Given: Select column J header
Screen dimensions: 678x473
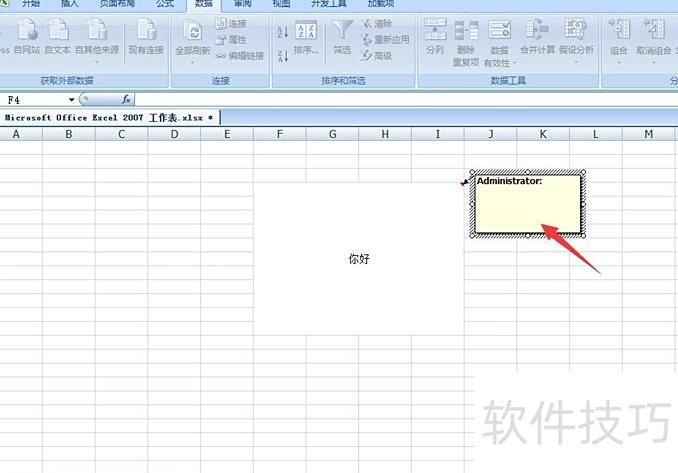Looking at the screenshot, I should [x=490, y=134].
